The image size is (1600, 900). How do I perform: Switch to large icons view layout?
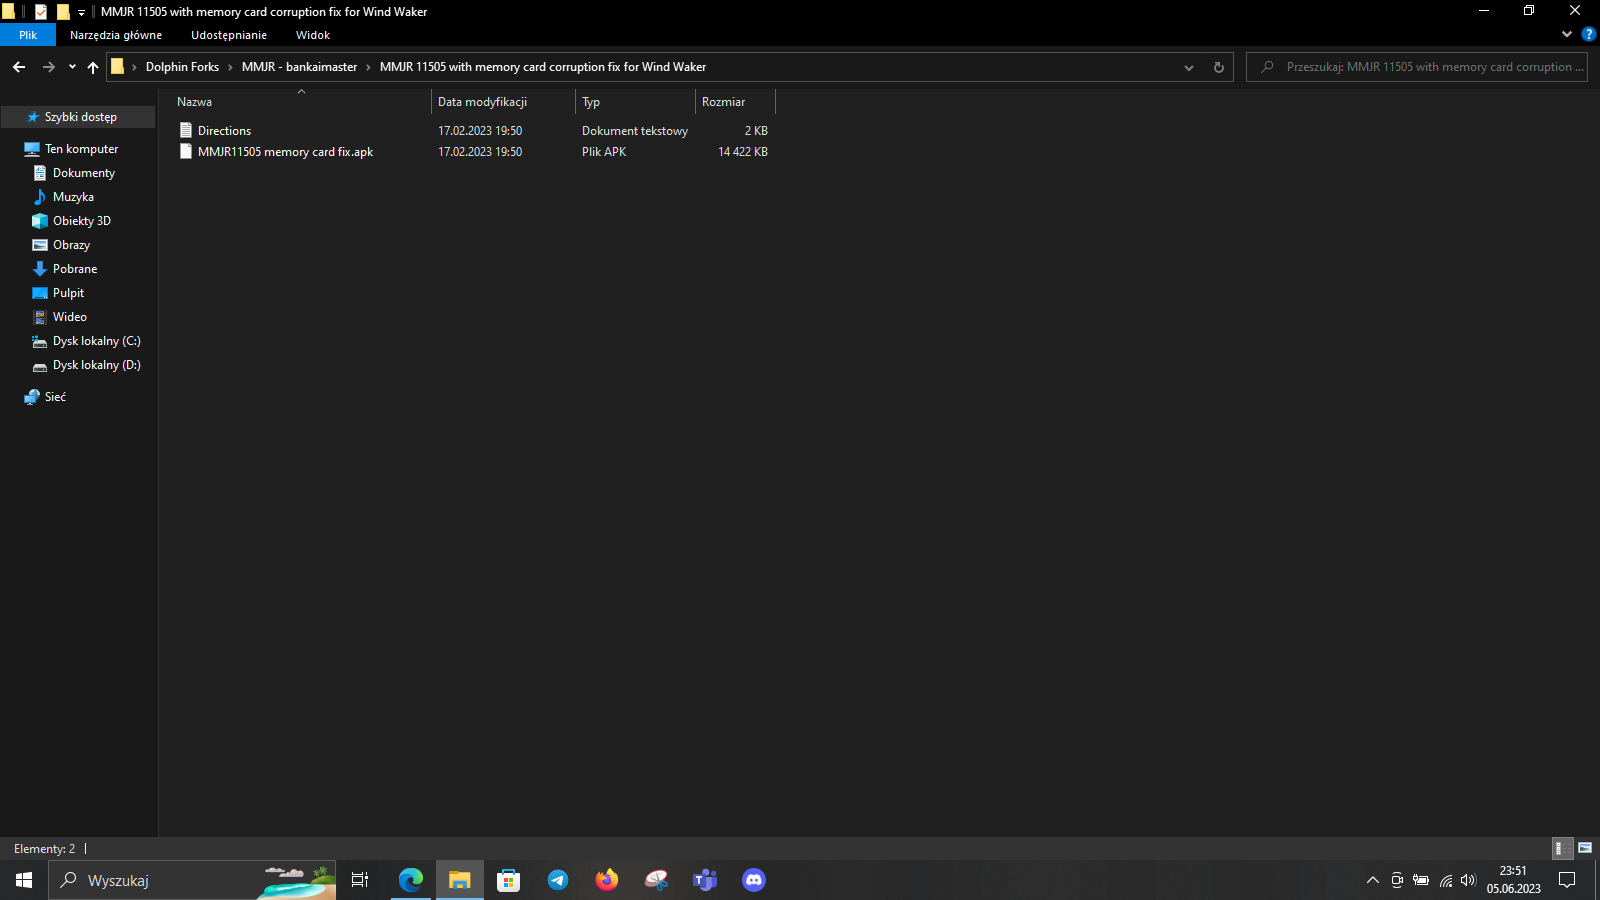coord(1585,848)
